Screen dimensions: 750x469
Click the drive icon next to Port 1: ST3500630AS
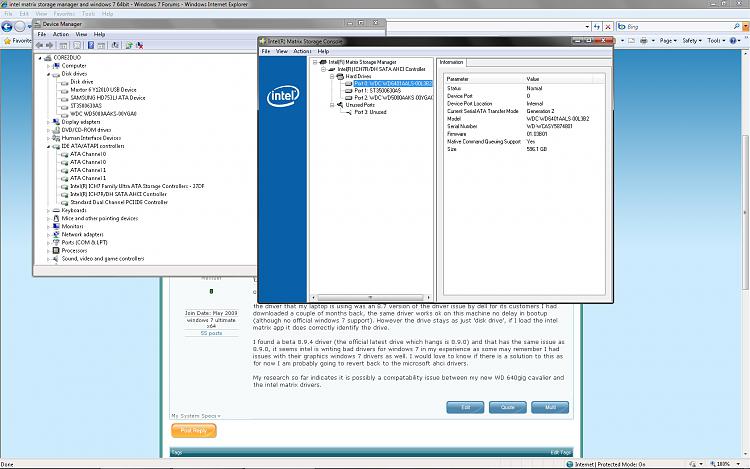click(x=349, y=91)
